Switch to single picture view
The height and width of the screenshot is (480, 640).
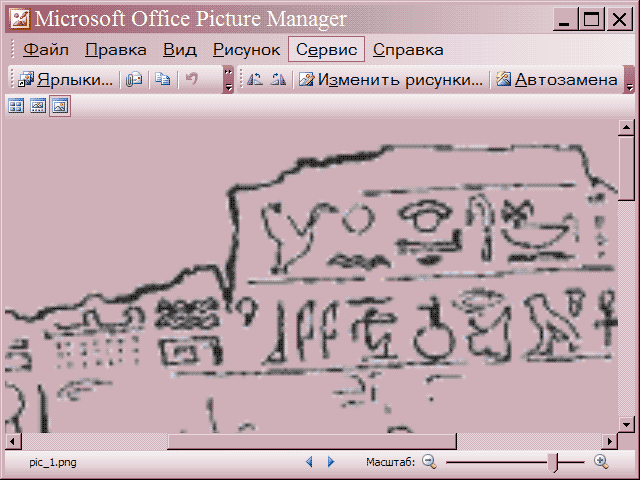(x=60, y=106)
